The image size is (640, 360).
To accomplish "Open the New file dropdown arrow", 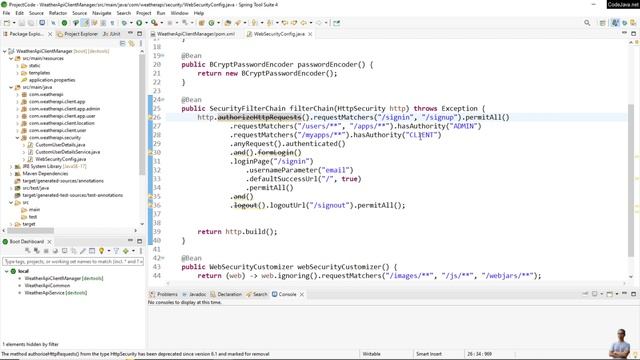I will (14, 23).
